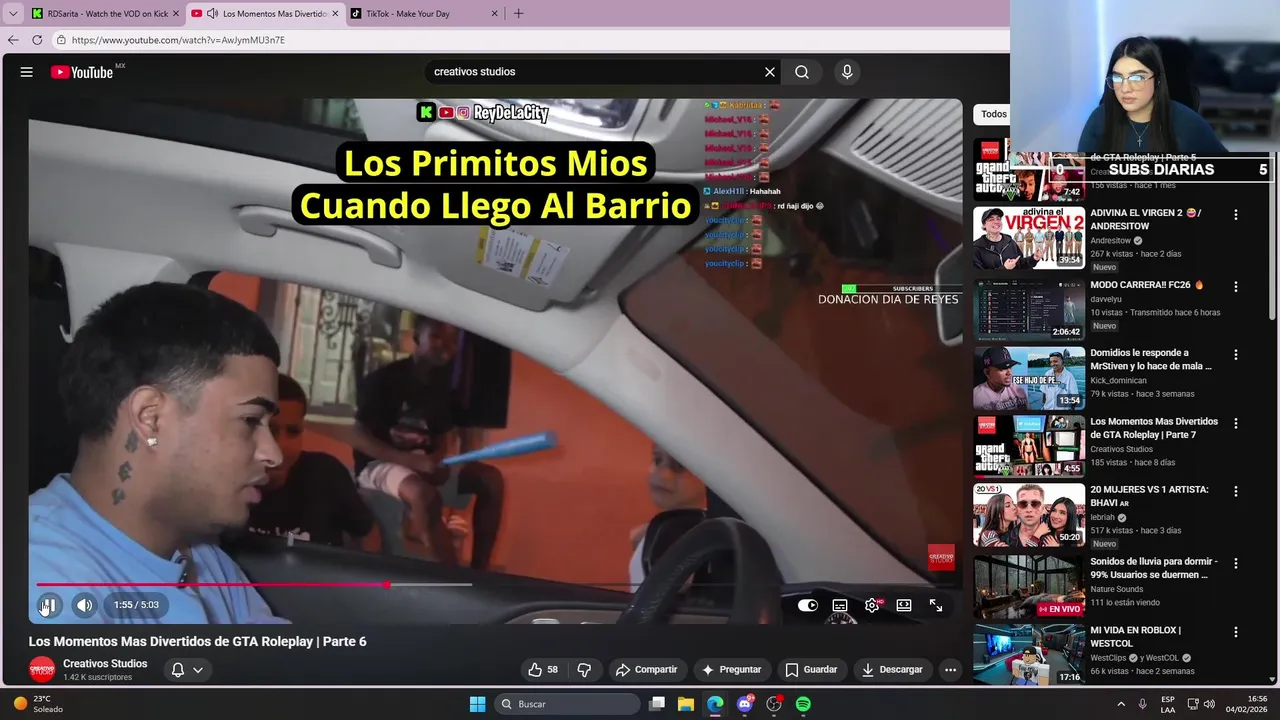Toggle subtitles/closed captions button
Viewport: 1280px width, 720px height.
840,605
